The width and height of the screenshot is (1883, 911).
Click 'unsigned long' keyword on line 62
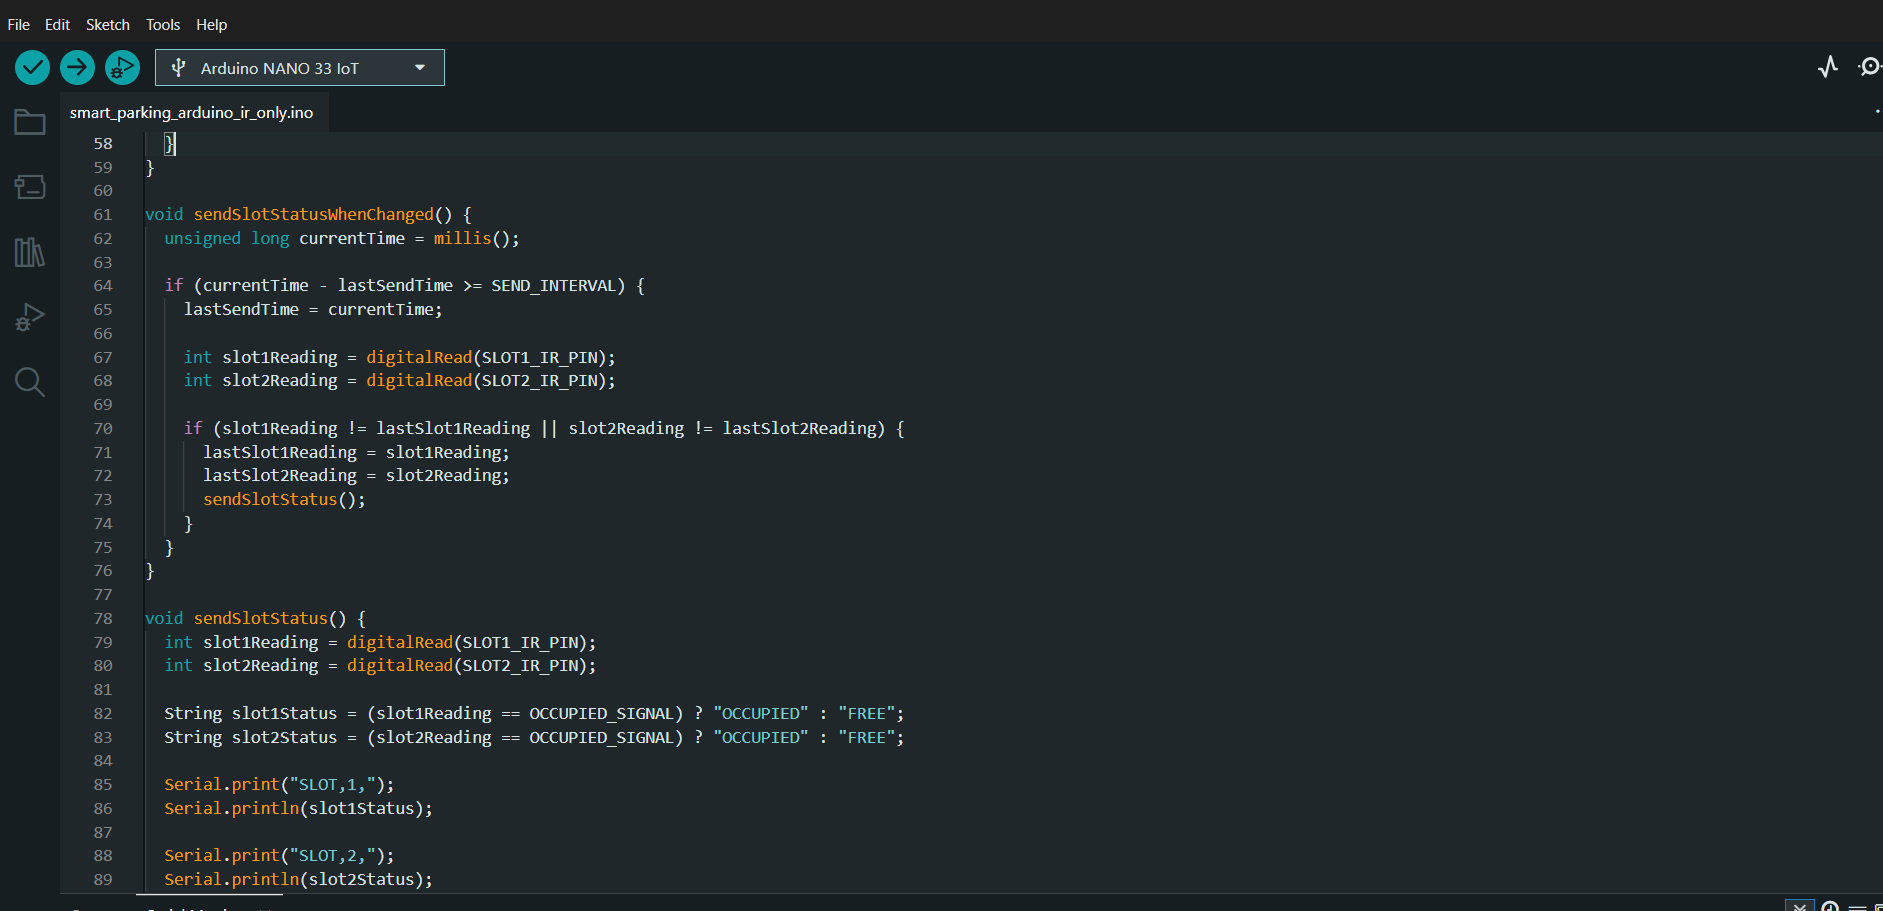pos(227,239)
